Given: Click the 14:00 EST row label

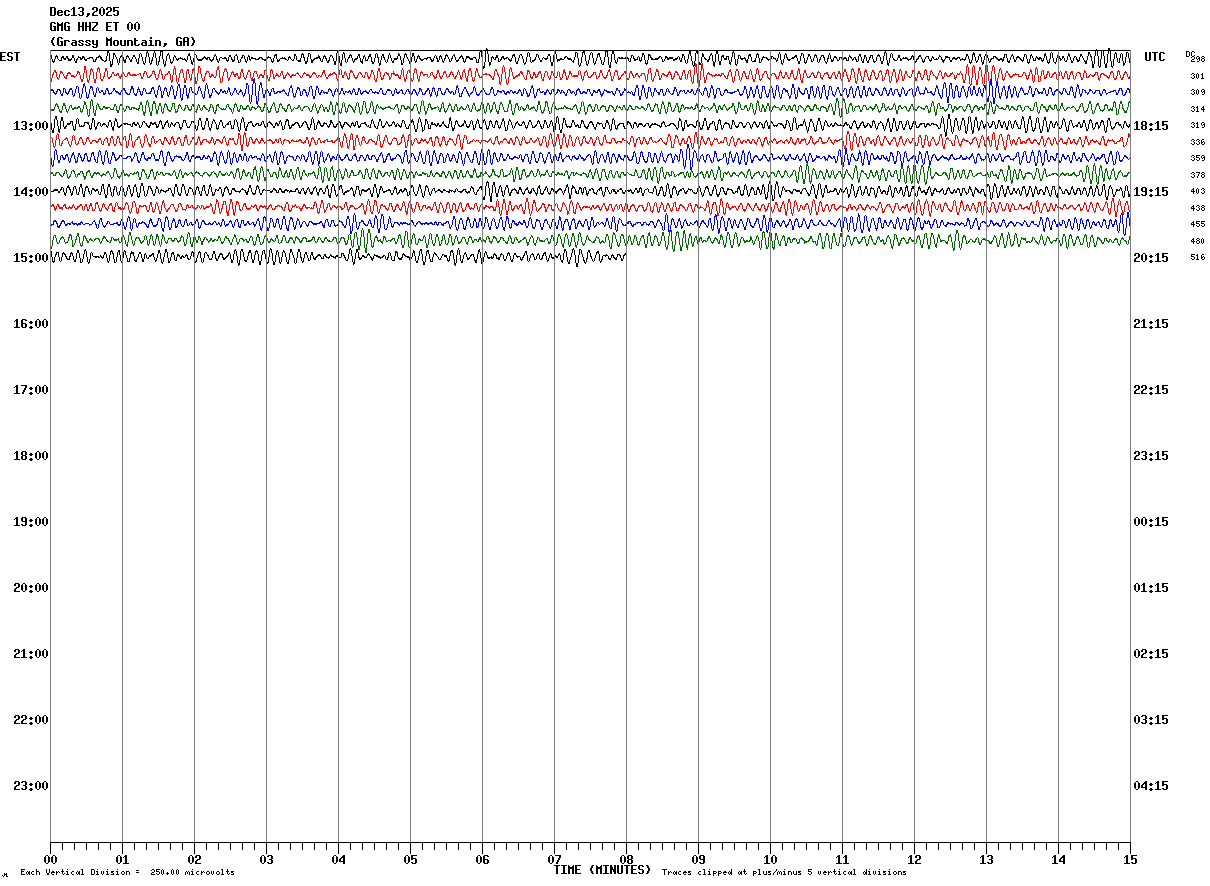Looking at the screenshot, I should pyautogui.click(x=31, y=192).
